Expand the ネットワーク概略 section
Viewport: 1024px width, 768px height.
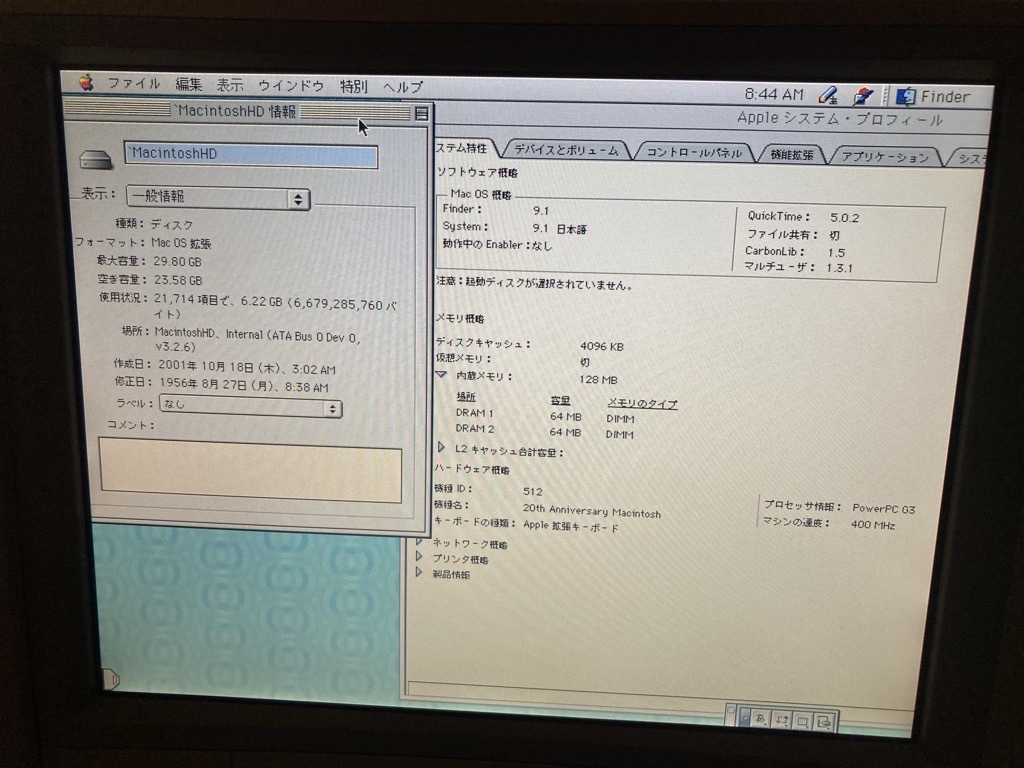[419, 542]
